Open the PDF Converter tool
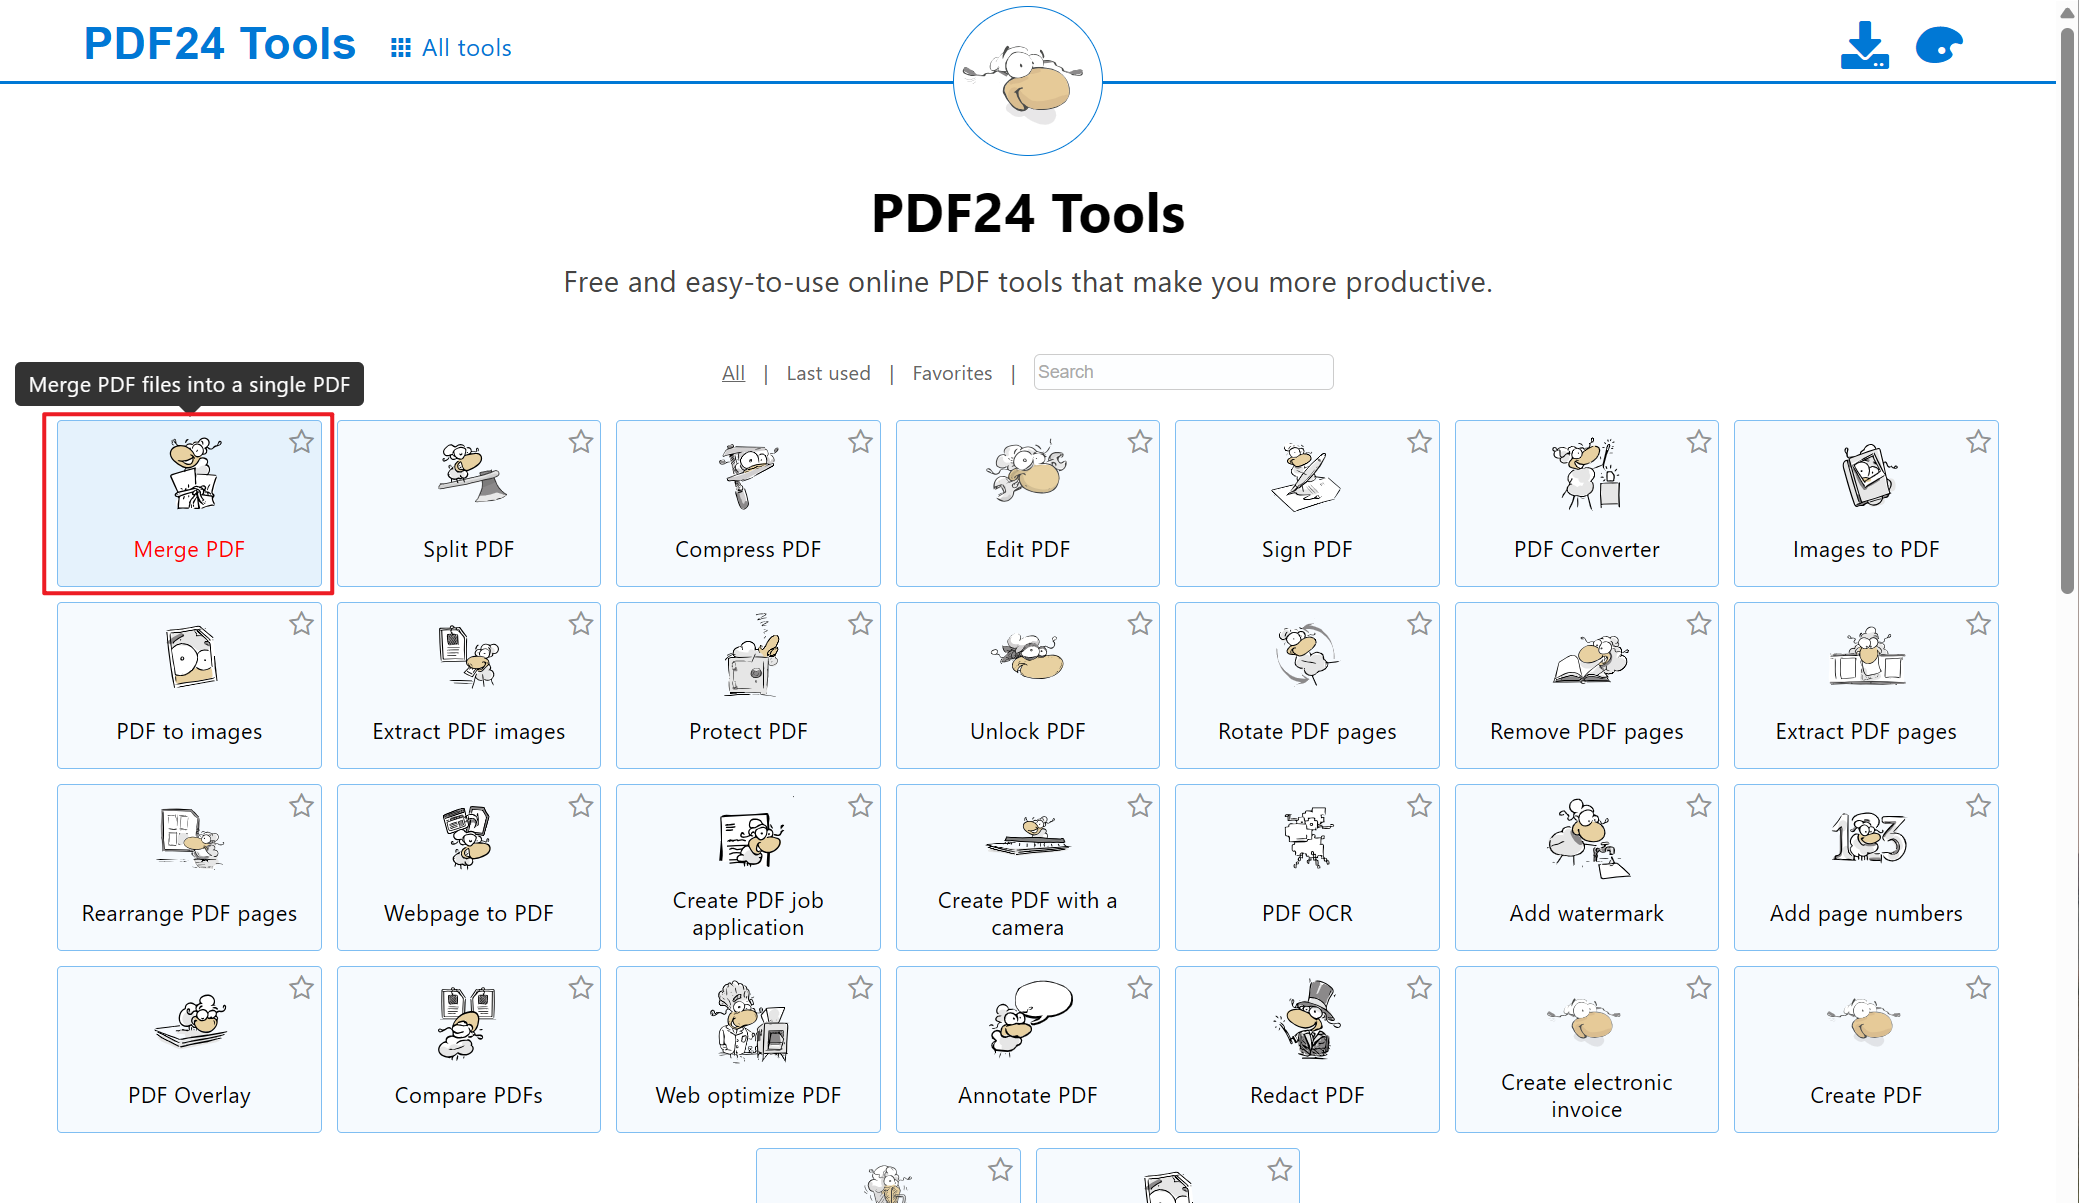Screen dimensions: 2079x1203 [1586, 503]
